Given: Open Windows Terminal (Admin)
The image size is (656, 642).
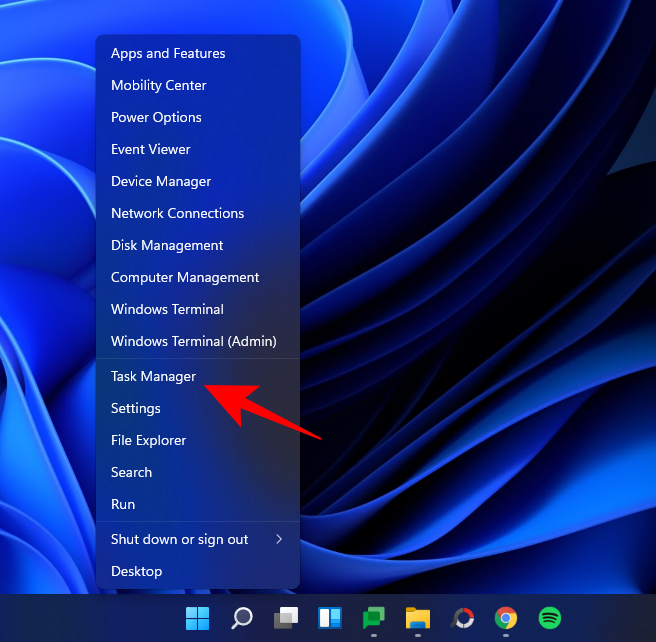Looking at the screenshot, I should [193, 341].
